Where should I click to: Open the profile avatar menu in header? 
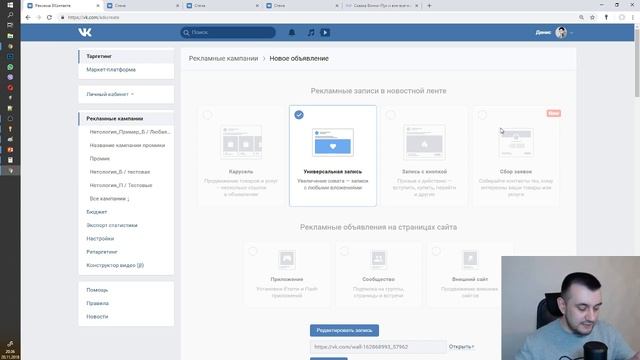561,32
